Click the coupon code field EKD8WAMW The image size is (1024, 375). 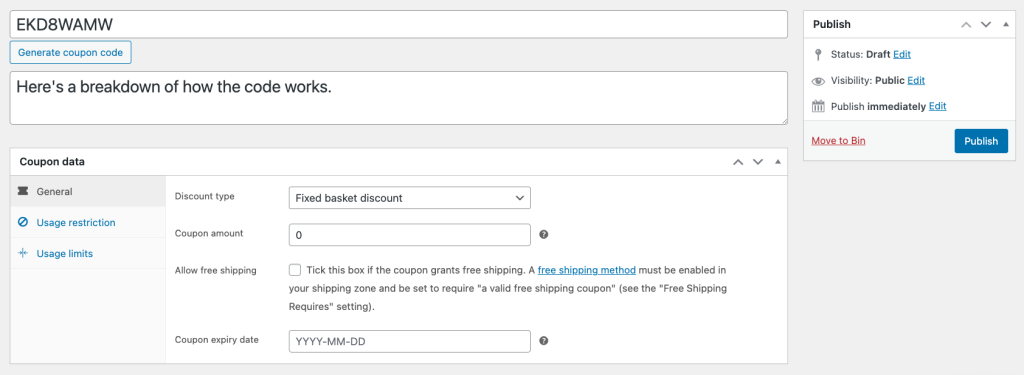pyautogui.click(x=398, y=24)
